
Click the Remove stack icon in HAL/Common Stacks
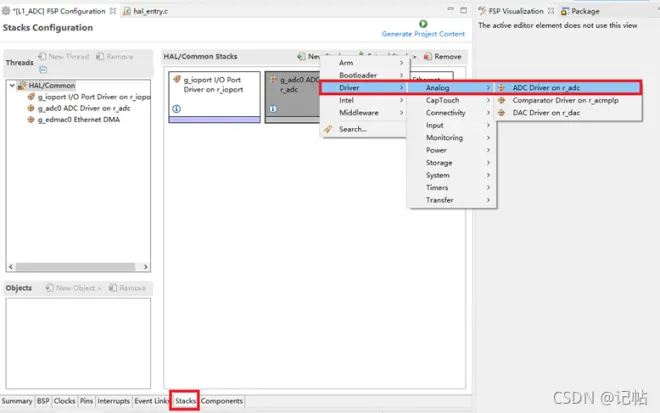point(428,56)
